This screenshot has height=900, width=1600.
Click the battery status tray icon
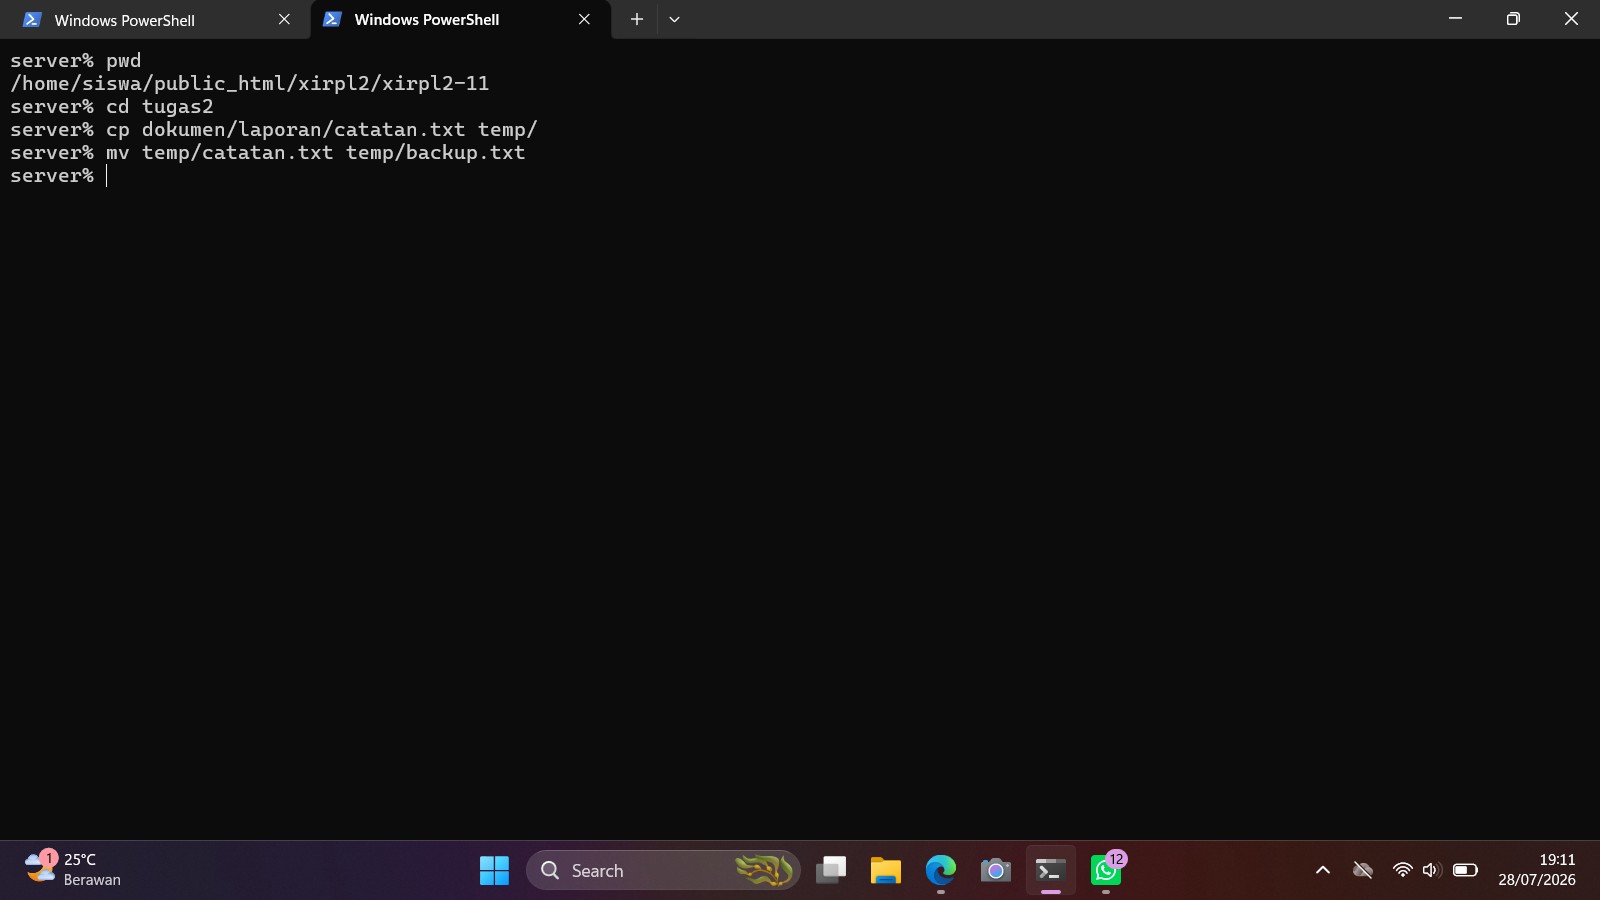tap(1465, 871)
